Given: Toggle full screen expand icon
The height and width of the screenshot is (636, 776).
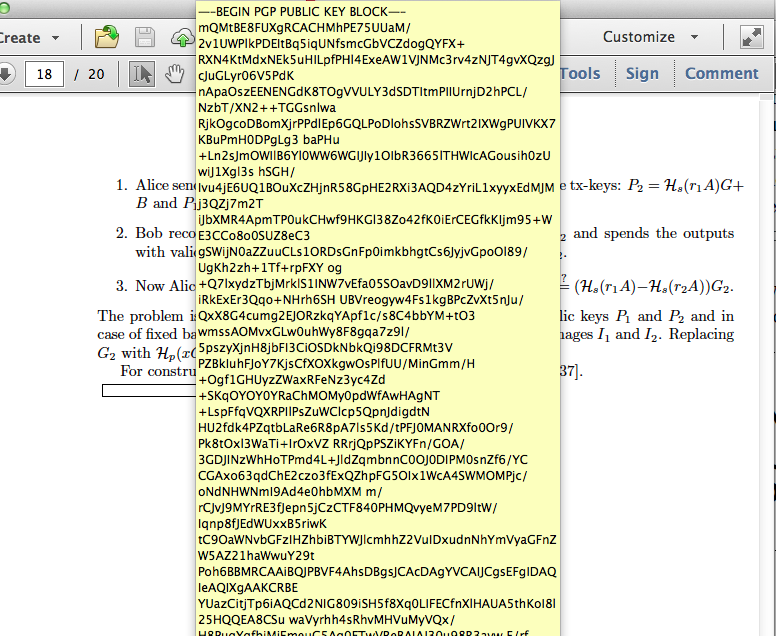Looking at the screenshot, I should 751,37.
